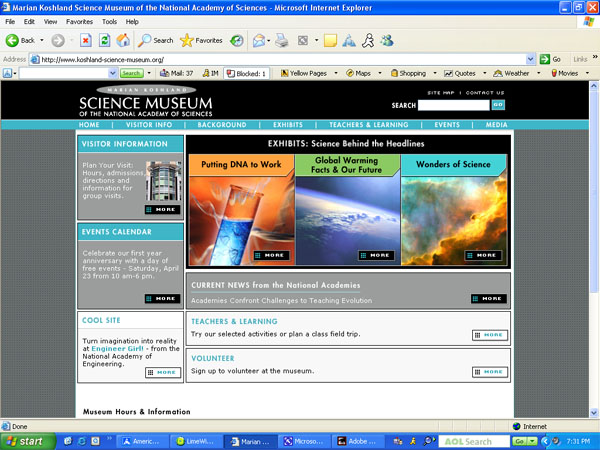Go to EXHIBITS in the site navigation

pyautogui.click(x=288, y=125)
